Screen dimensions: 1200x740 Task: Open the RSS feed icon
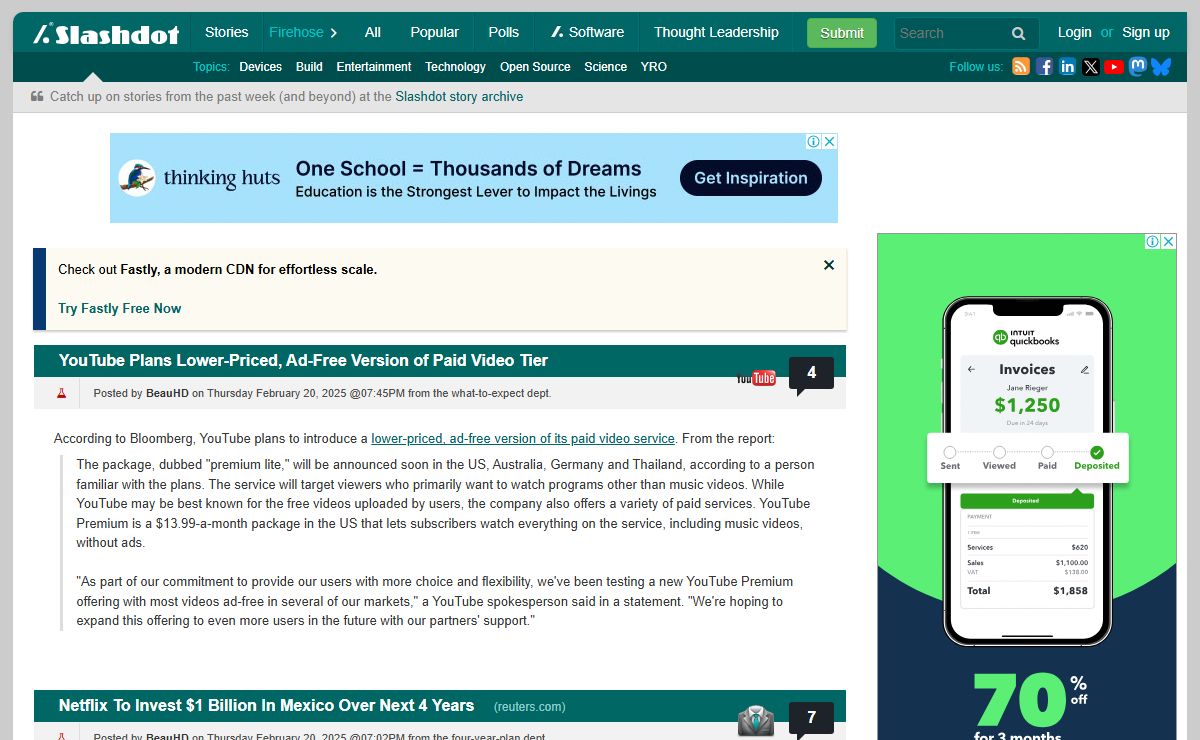click(x=1021, y=67)
